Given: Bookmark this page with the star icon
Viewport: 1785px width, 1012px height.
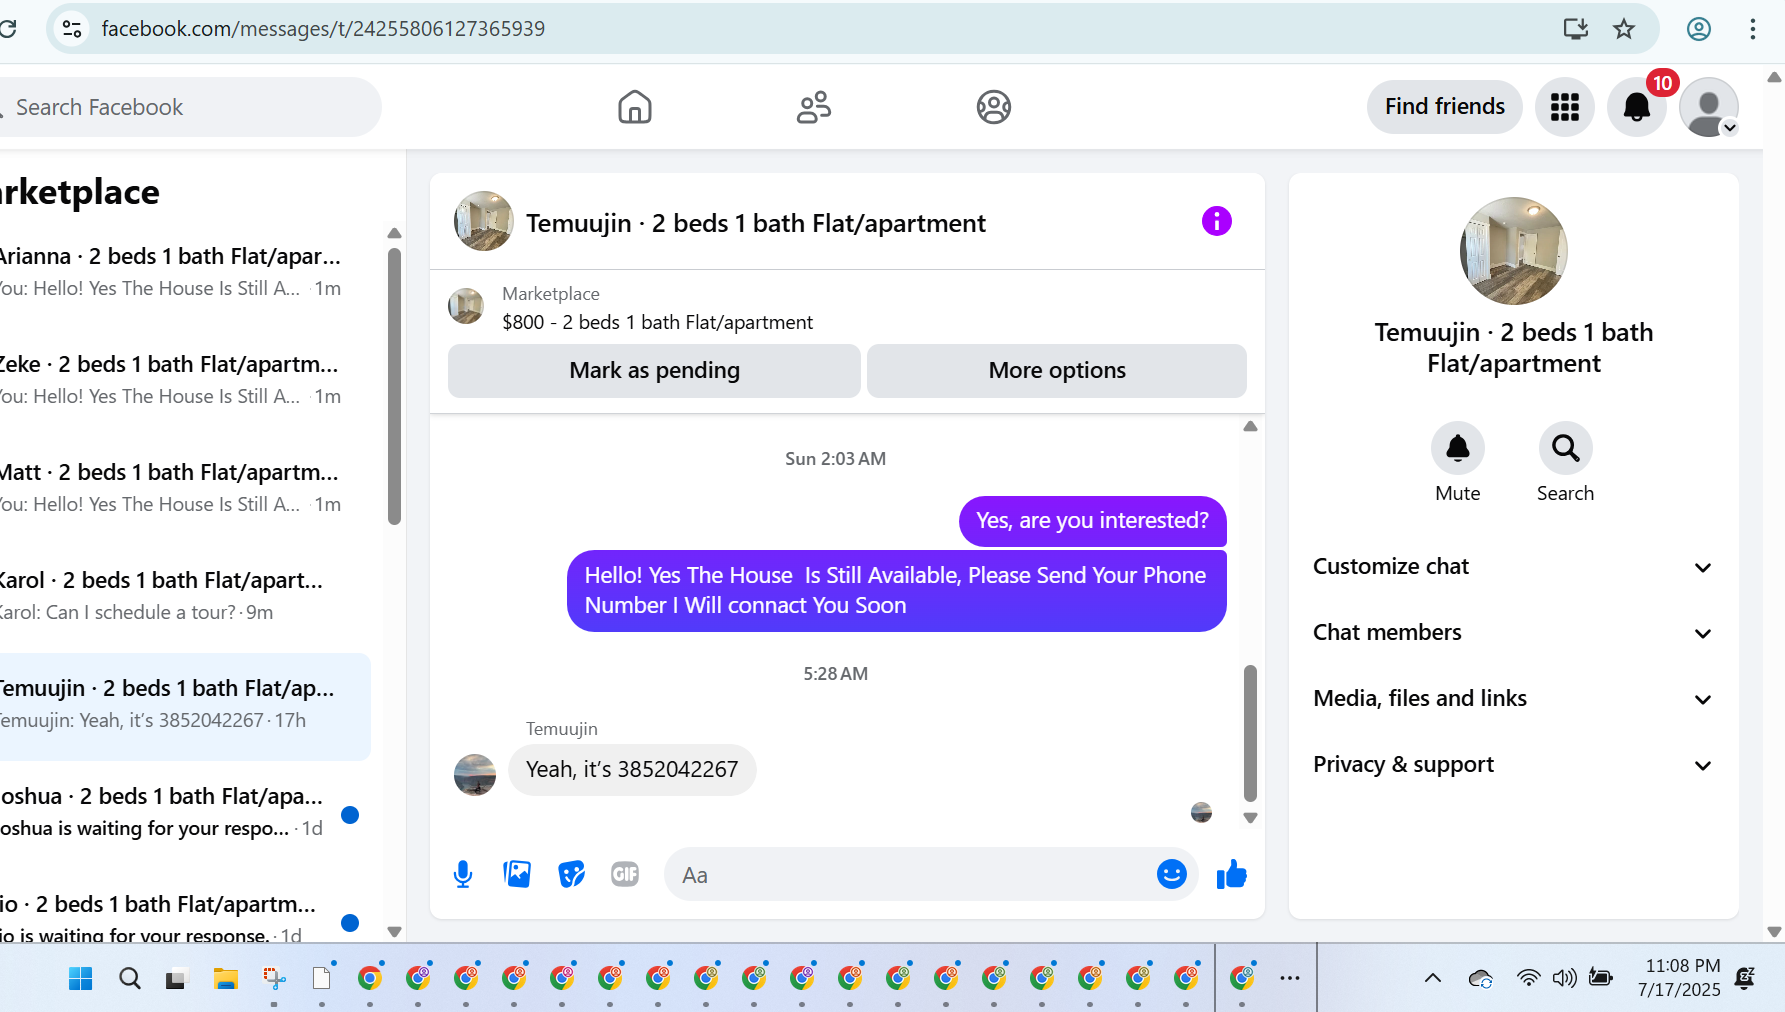Looking at the screenshot, I should (x=1624, y=29).
